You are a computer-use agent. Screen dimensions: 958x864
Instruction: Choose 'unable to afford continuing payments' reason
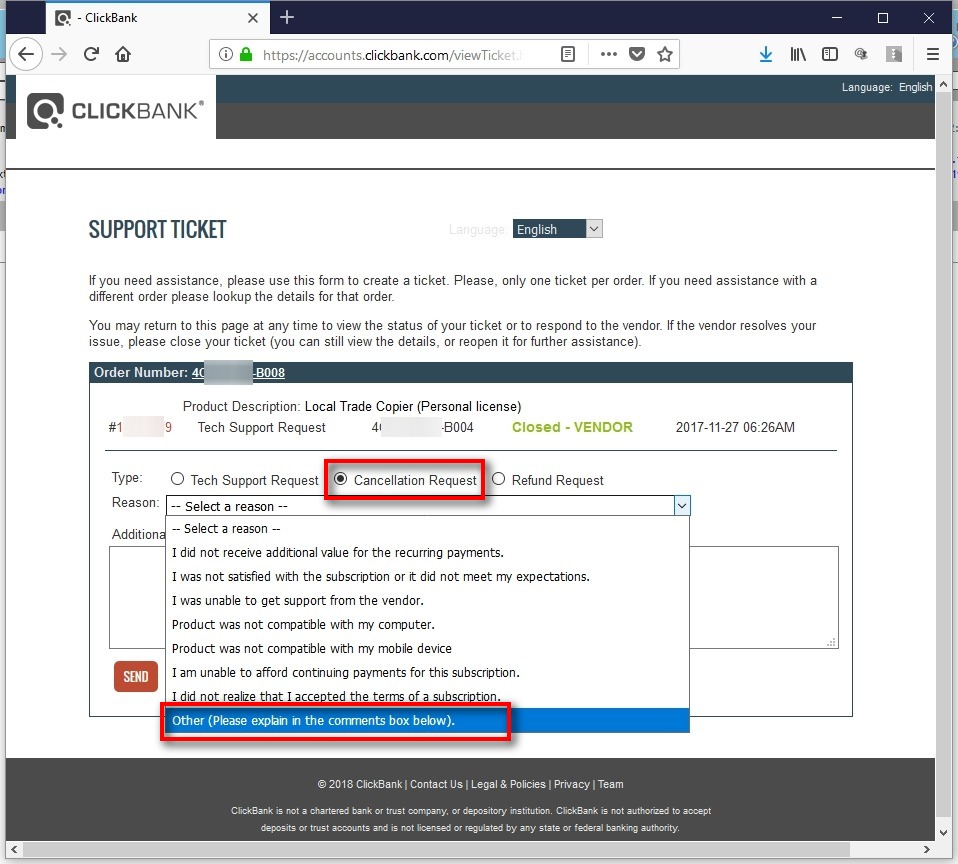(427, 672)
